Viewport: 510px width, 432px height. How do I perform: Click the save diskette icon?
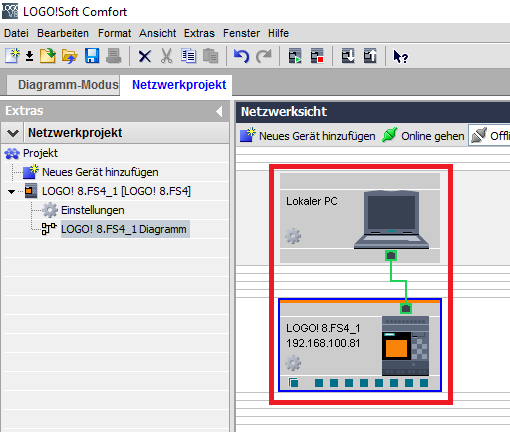92,56
